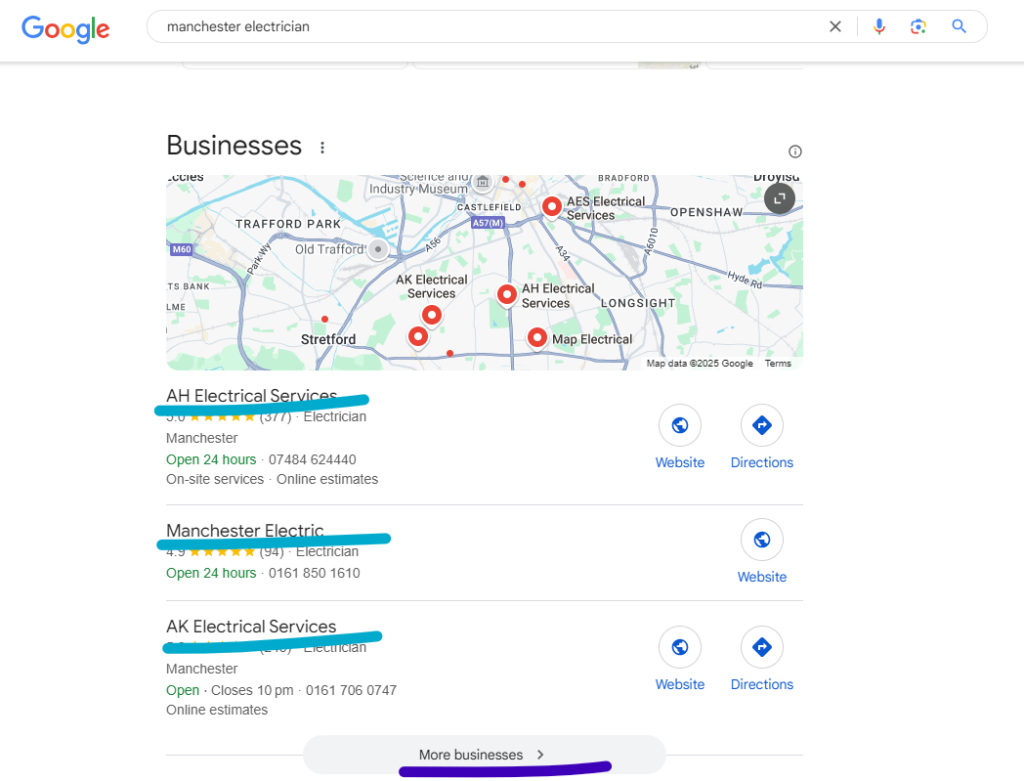The height and width of the screenshot is (781, 1024).
Task: Clear the search query with the X
Action: click(835, 27)
